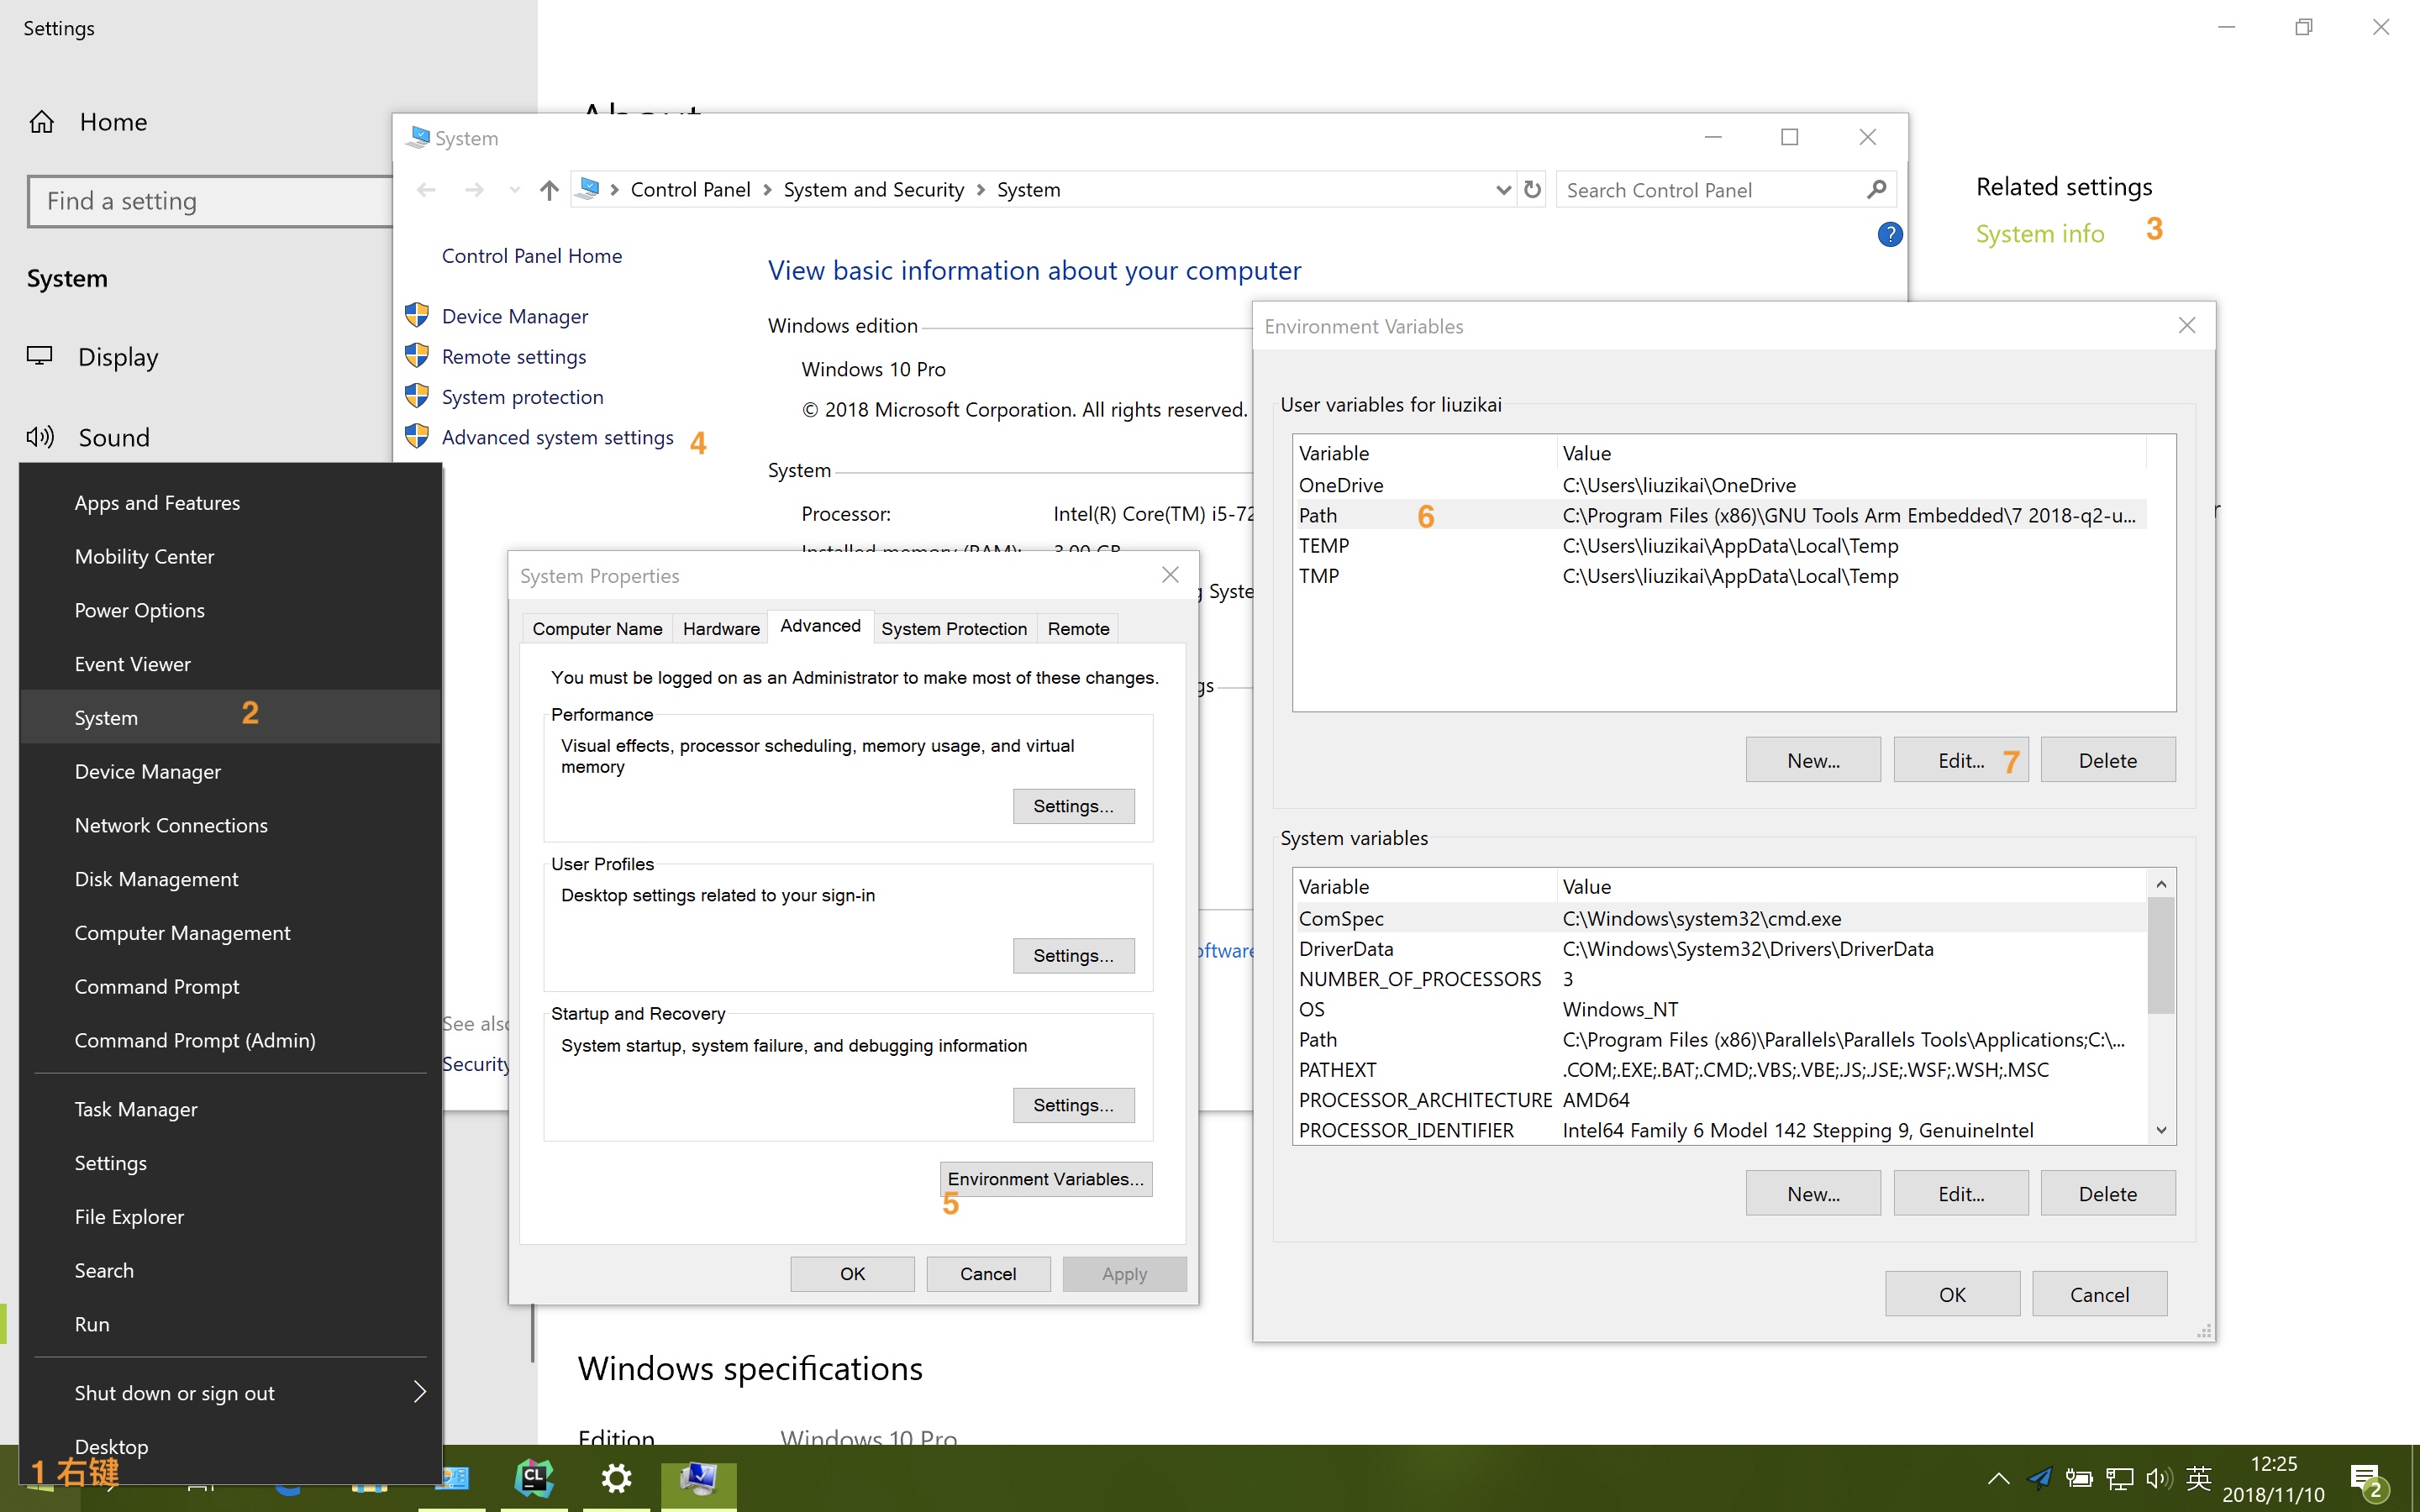This screenshot has height=1512, width=2420.
Task: Click Delete for system variables
Action: (x=2108, y=1194)
